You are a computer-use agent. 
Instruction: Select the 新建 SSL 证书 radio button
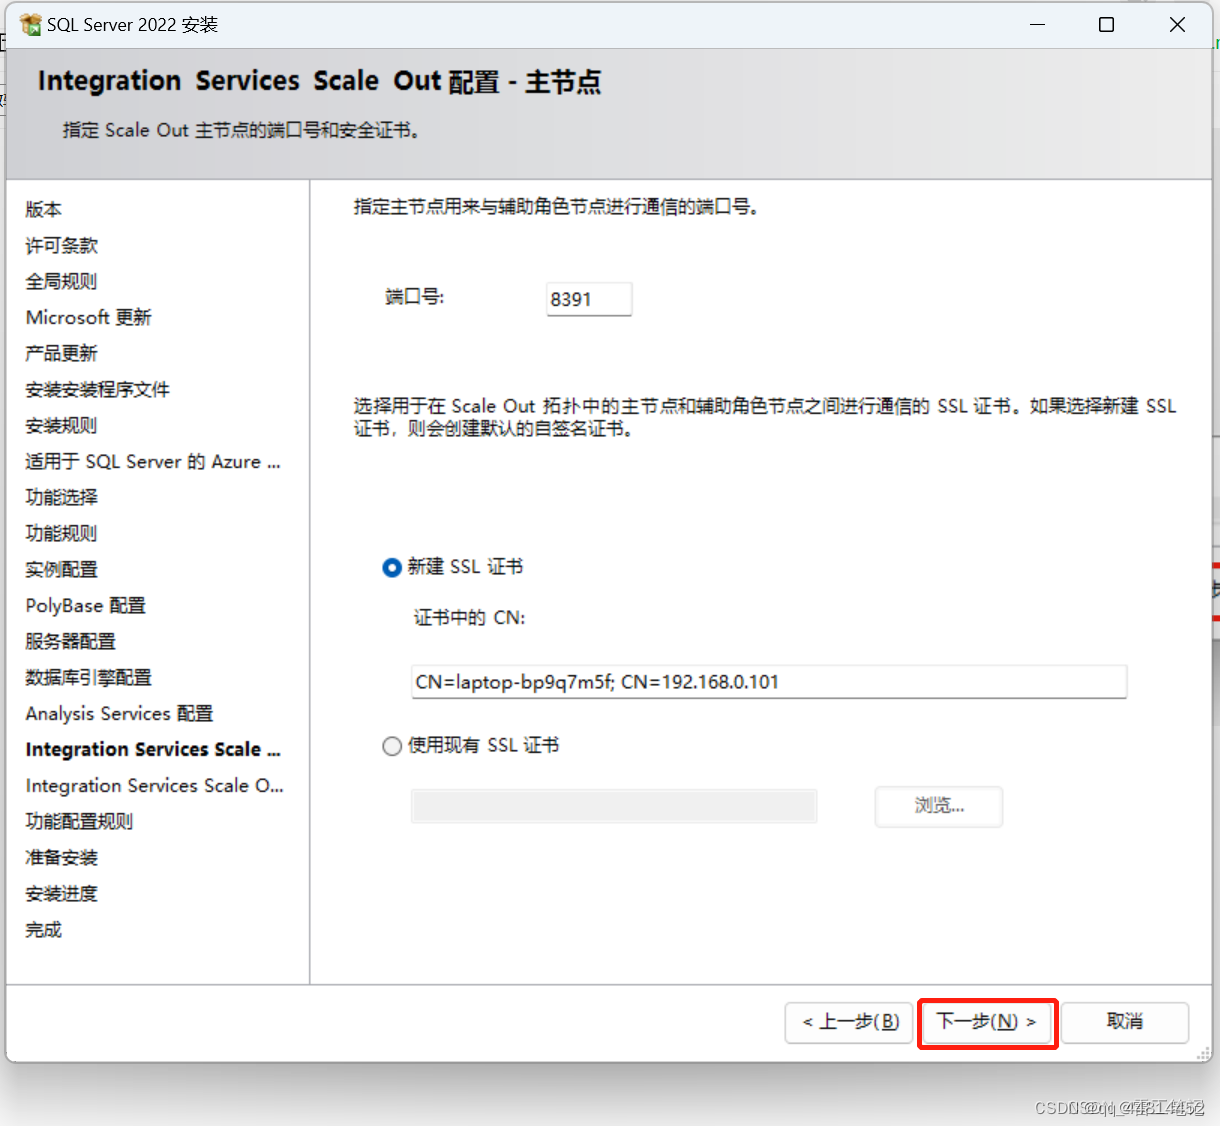click(392, 567)
